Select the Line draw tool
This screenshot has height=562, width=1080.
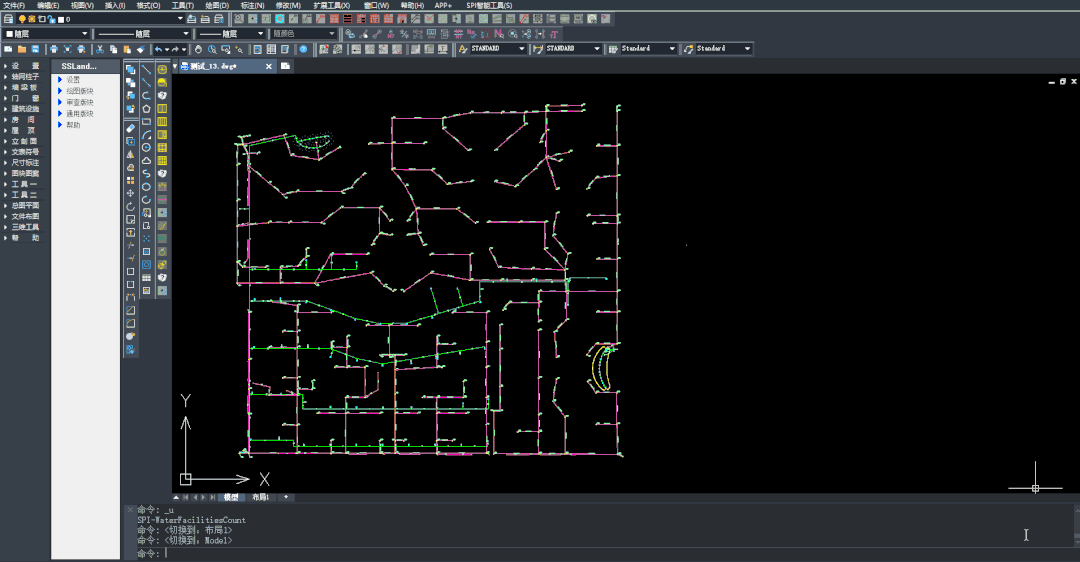click(x=146, y=70)
